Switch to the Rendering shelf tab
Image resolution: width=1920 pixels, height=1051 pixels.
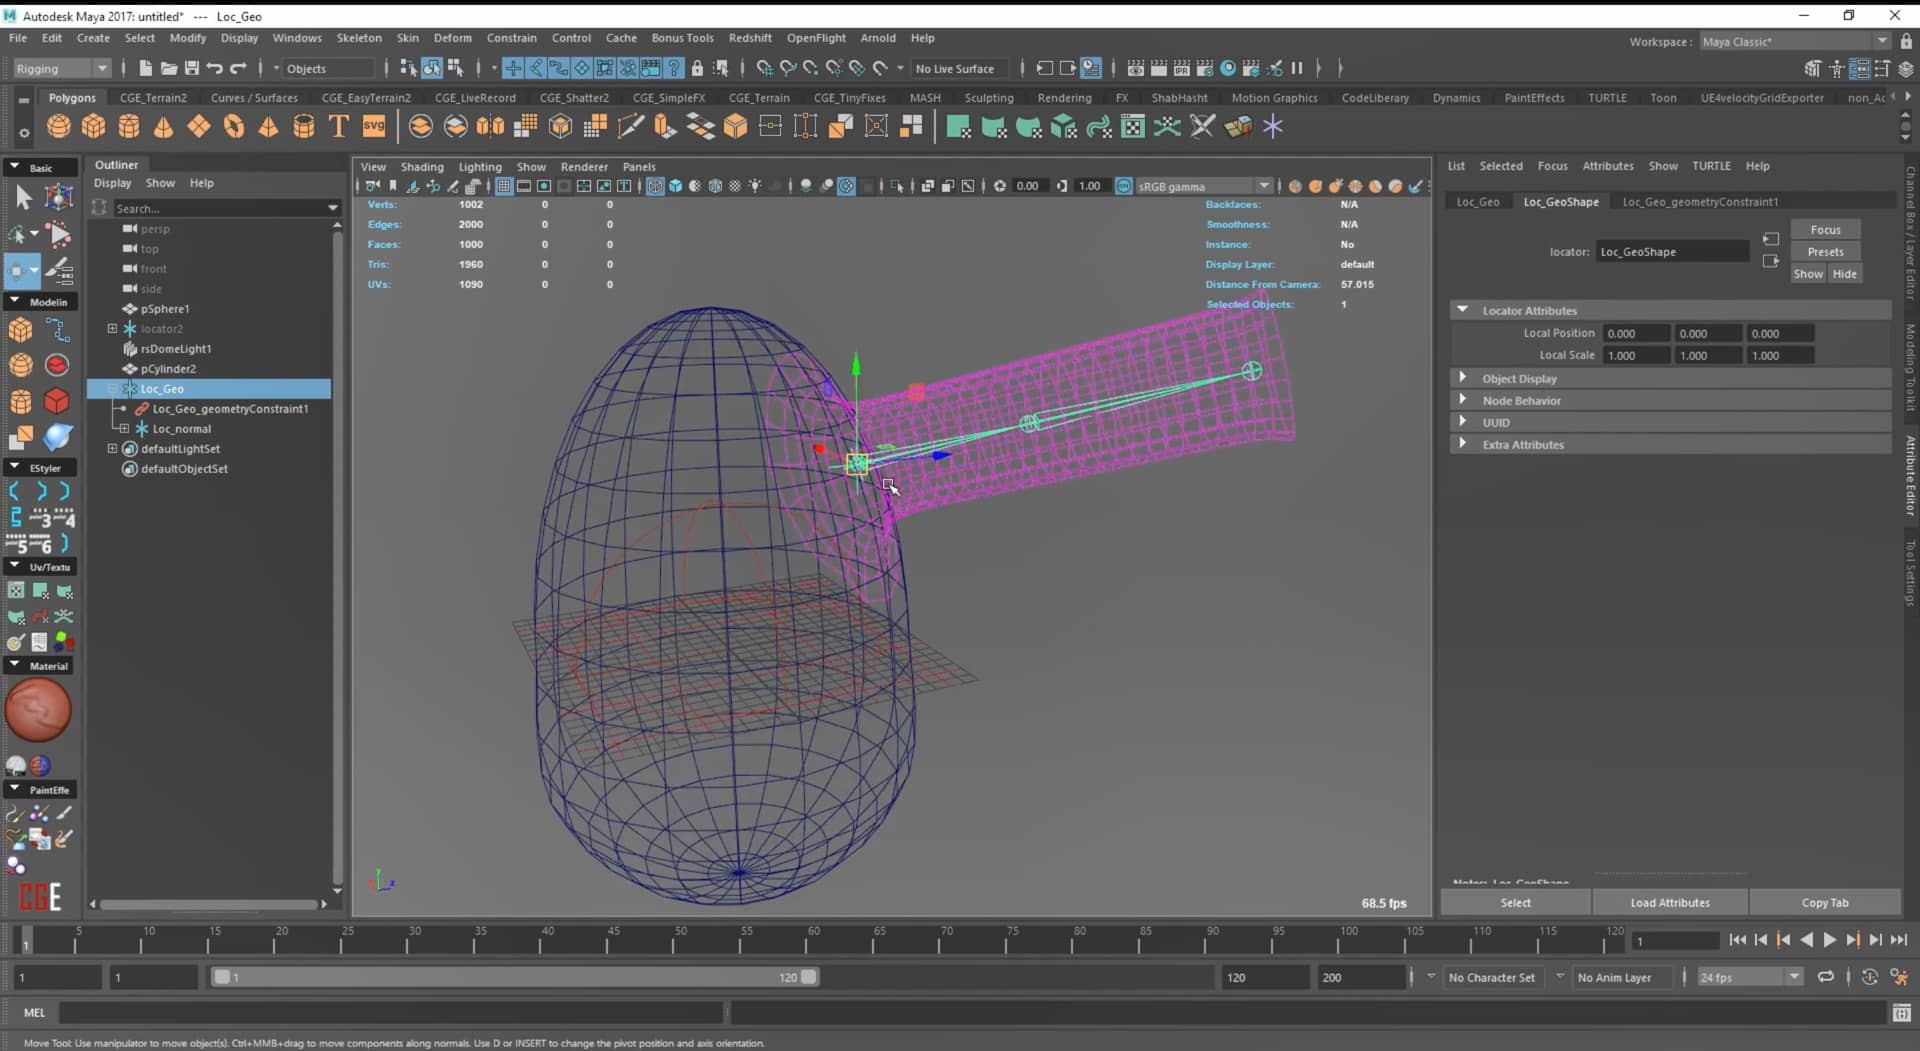(1064, 97)
